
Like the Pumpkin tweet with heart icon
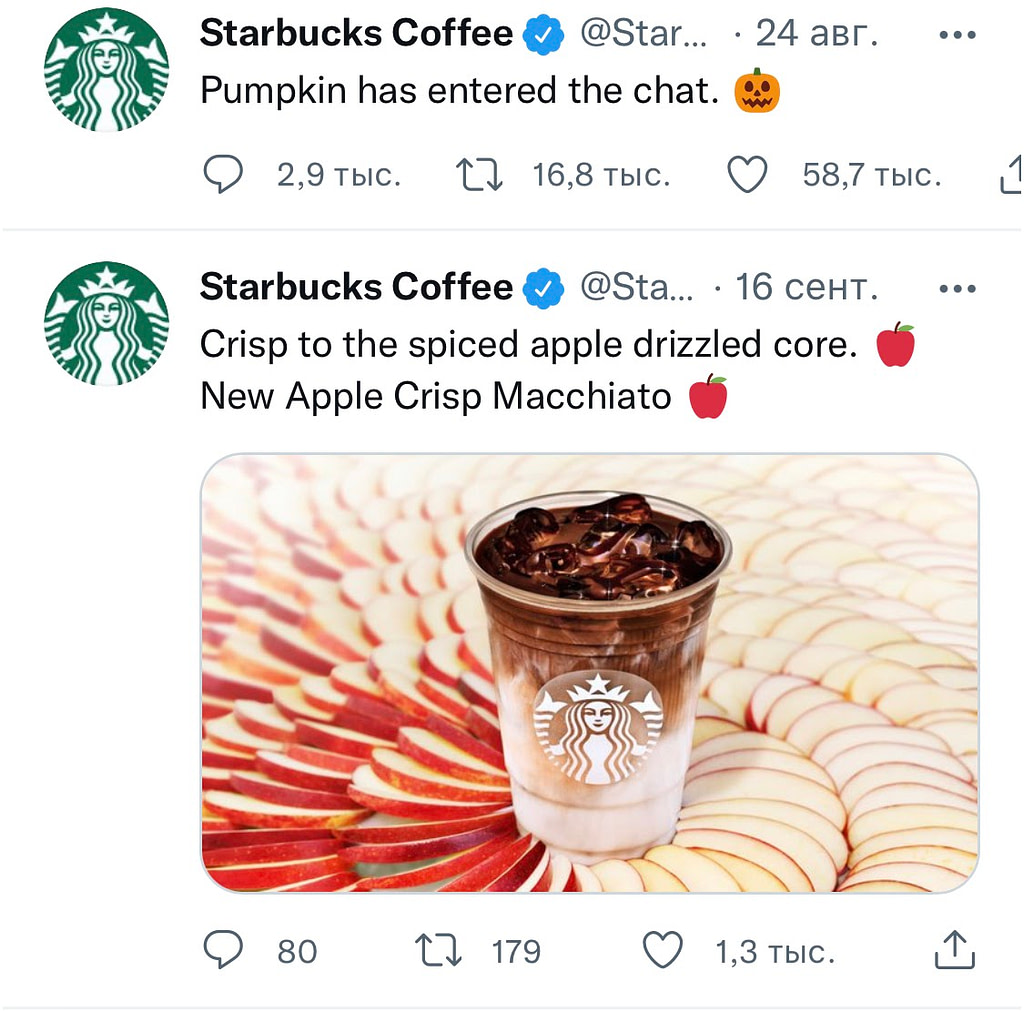click(x=747, y=174)
